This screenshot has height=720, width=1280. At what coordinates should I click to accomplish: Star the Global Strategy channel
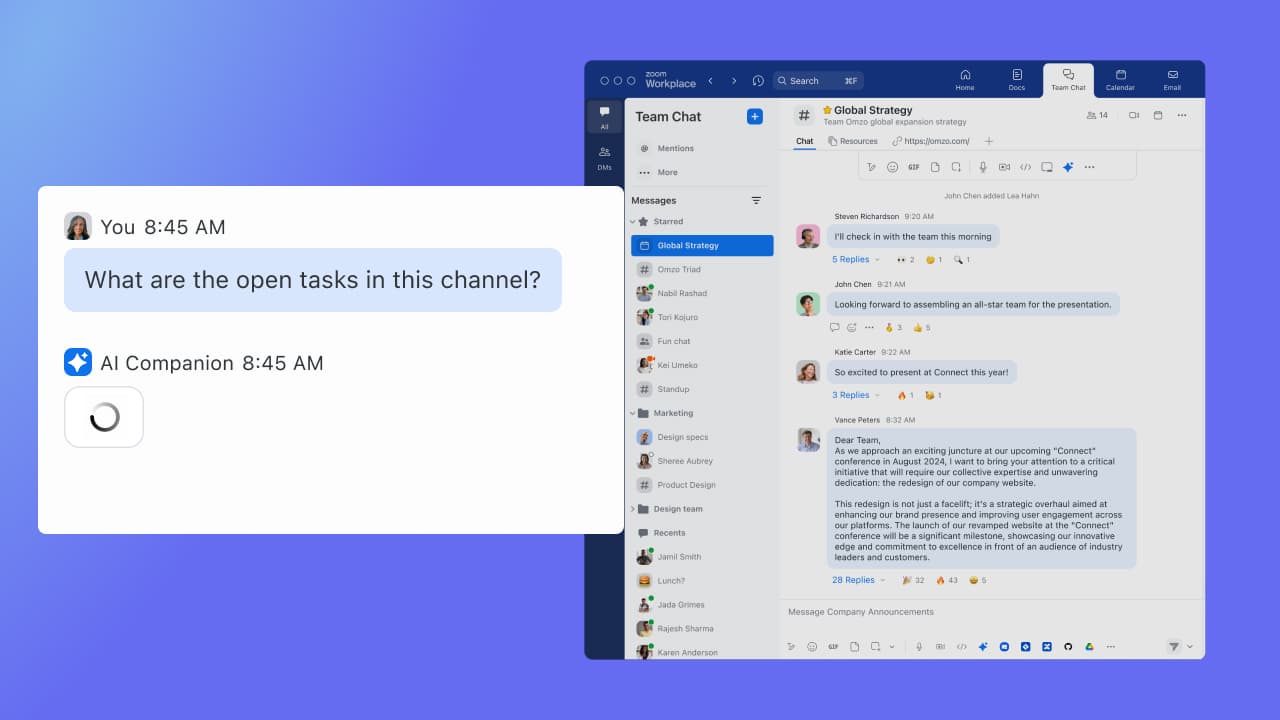[828, 111]
